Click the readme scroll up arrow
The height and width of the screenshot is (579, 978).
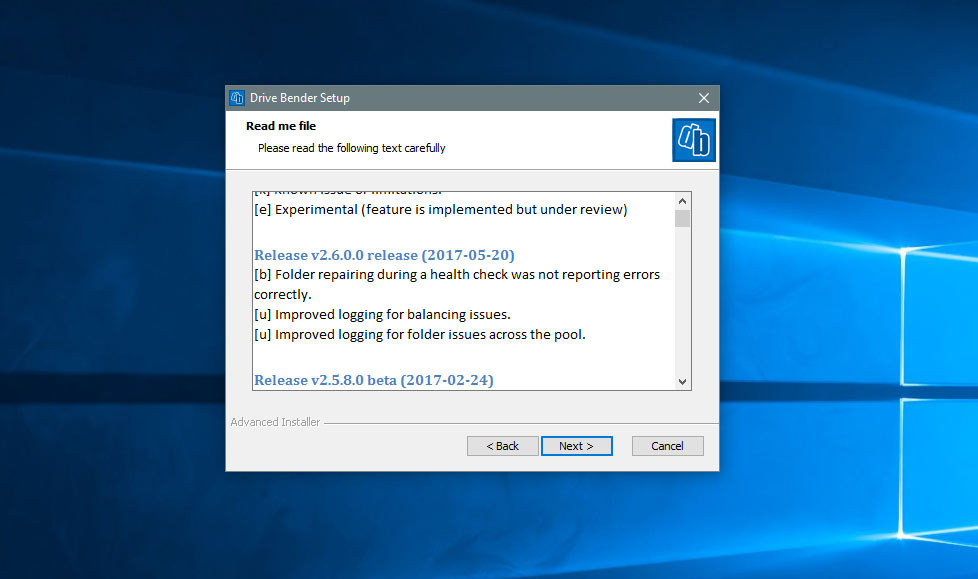(682, 201)
